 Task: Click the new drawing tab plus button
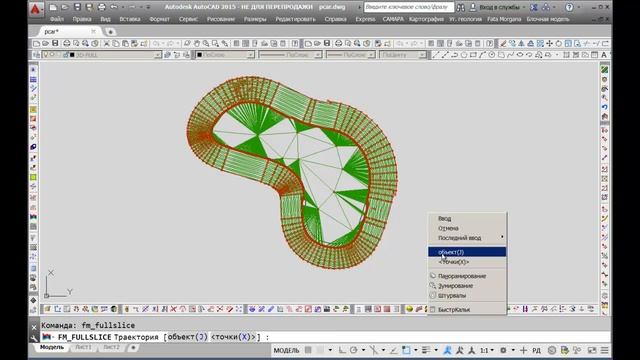pyautogui.click(x=110, y=32)
